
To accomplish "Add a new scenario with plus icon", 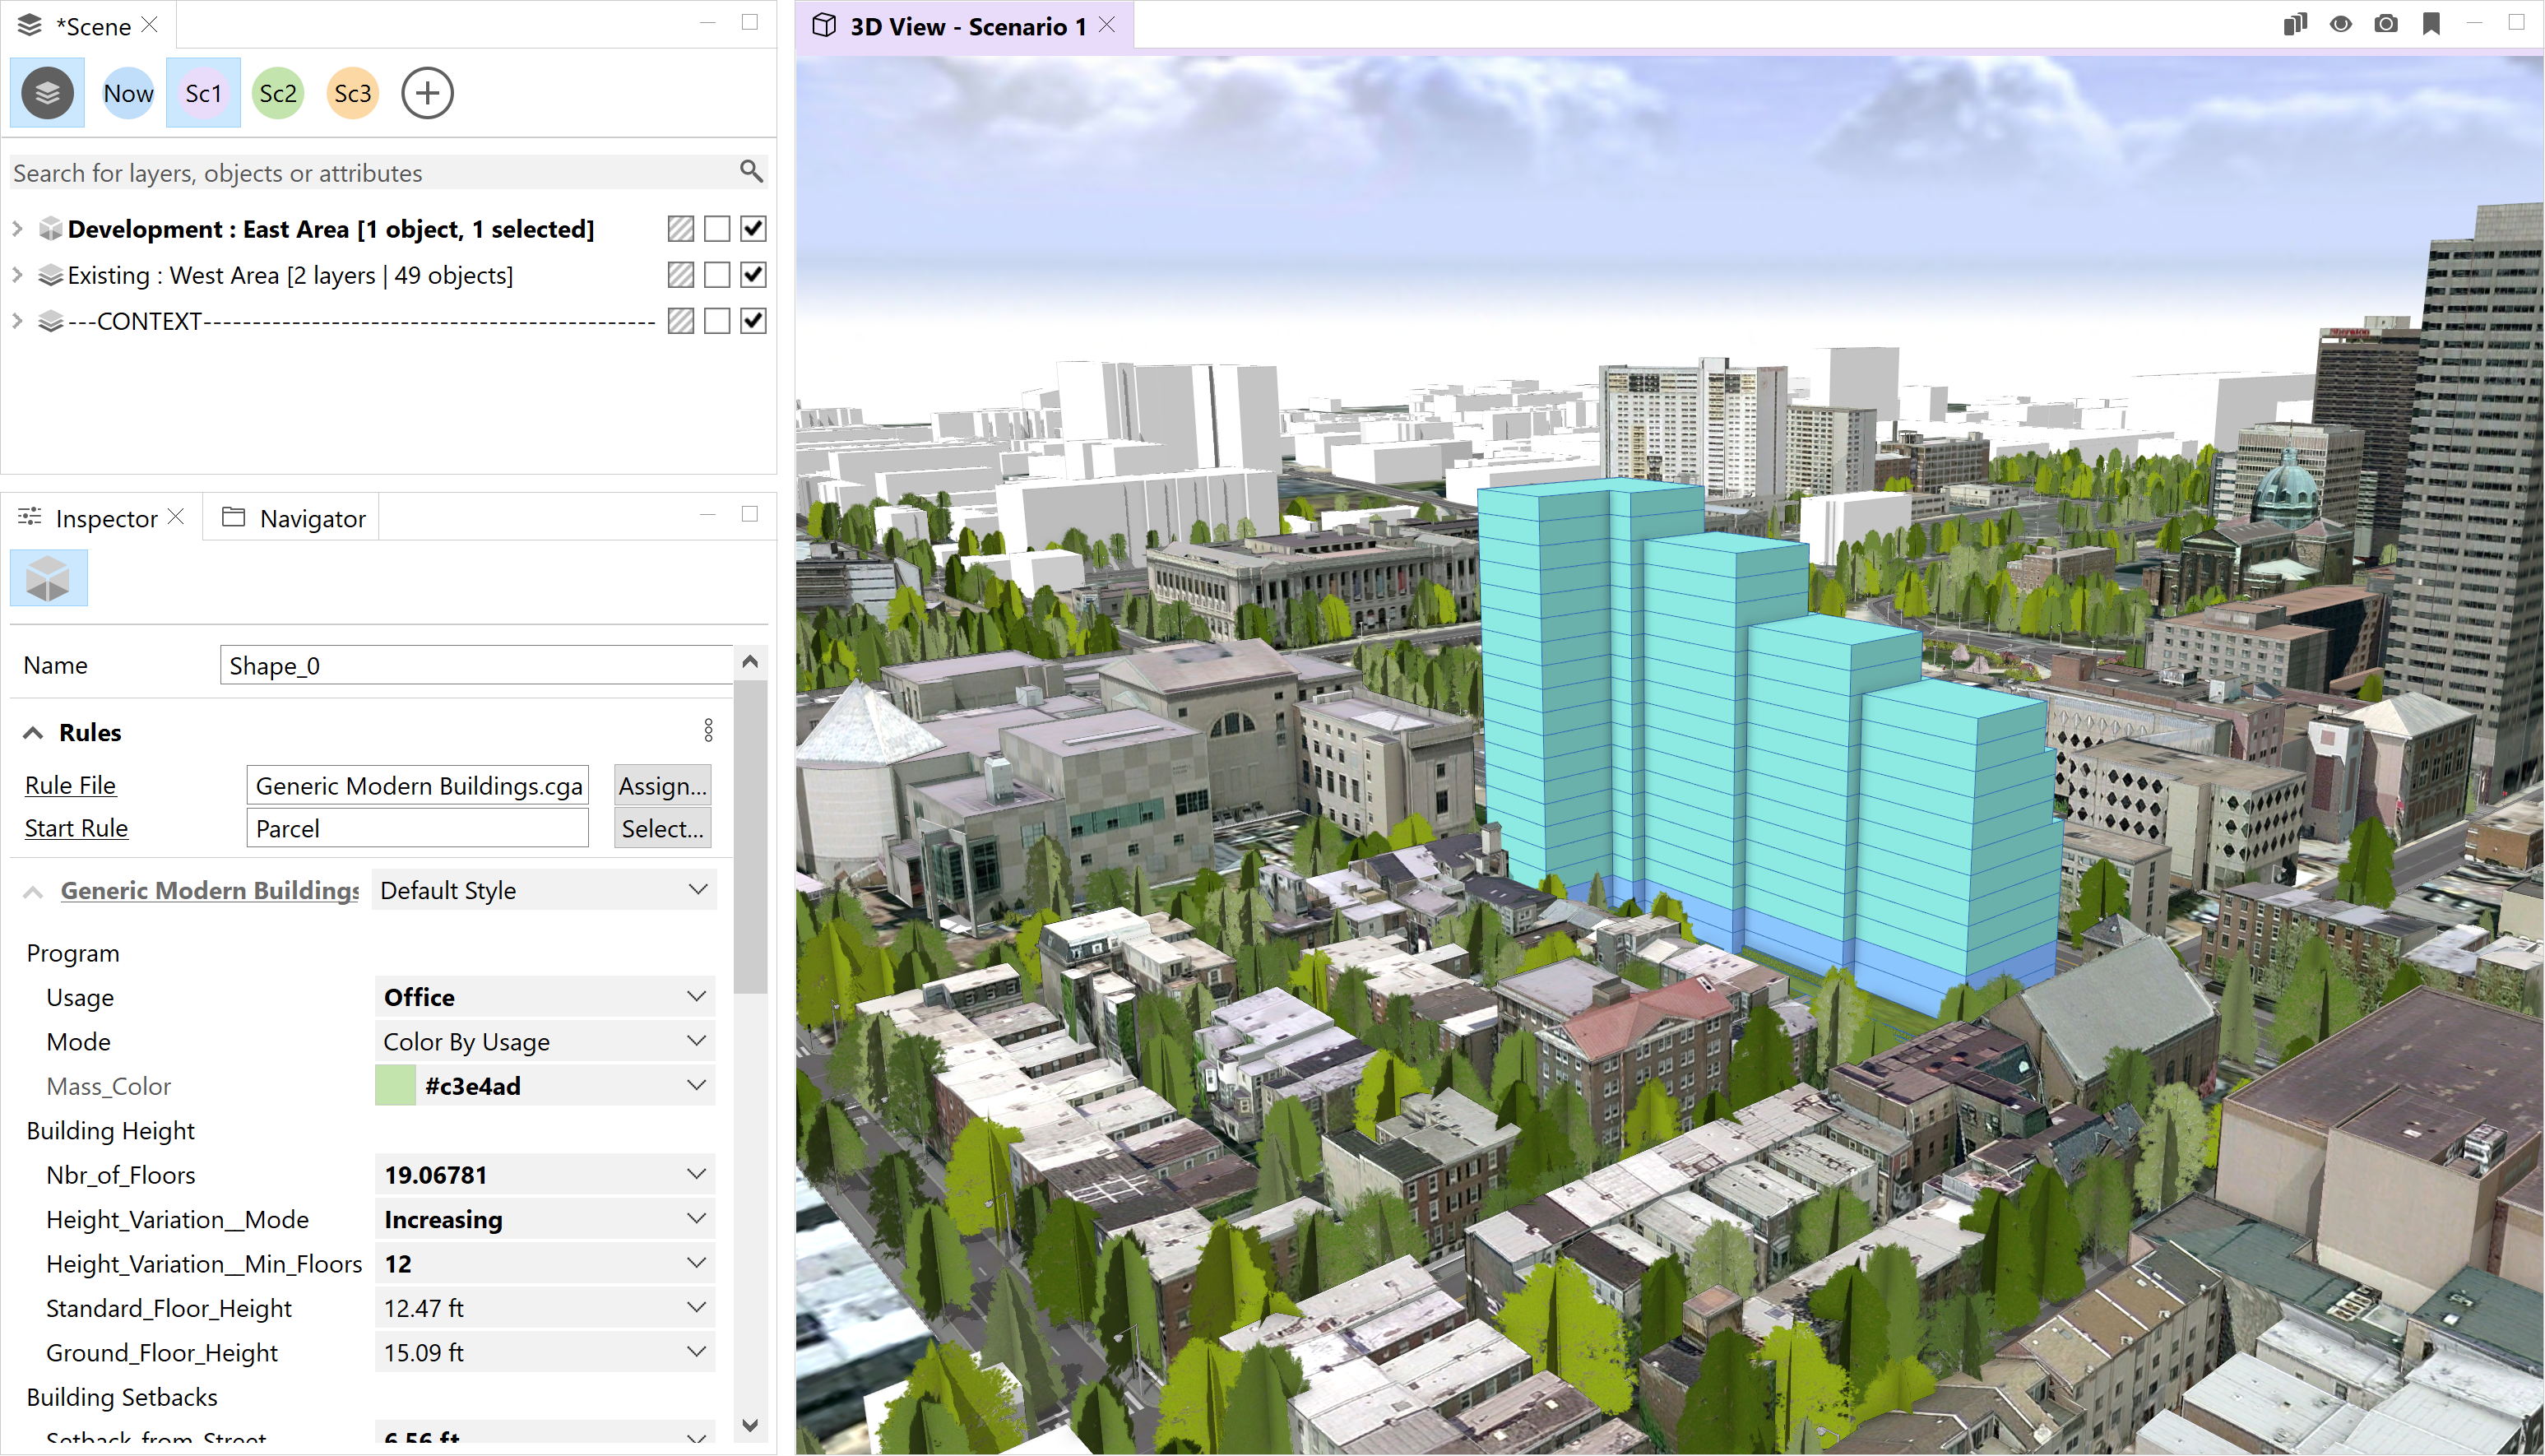I will click(x=427, y=93).
